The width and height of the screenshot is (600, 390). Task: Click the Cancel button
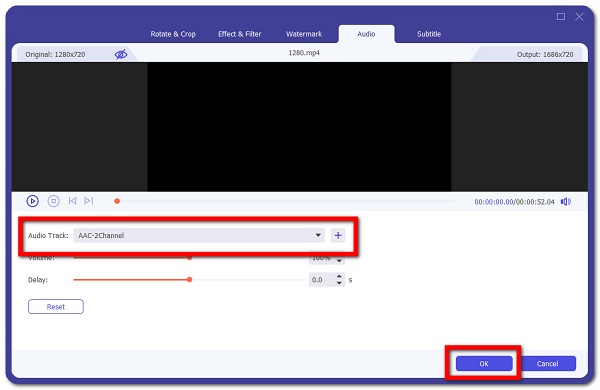548,364
